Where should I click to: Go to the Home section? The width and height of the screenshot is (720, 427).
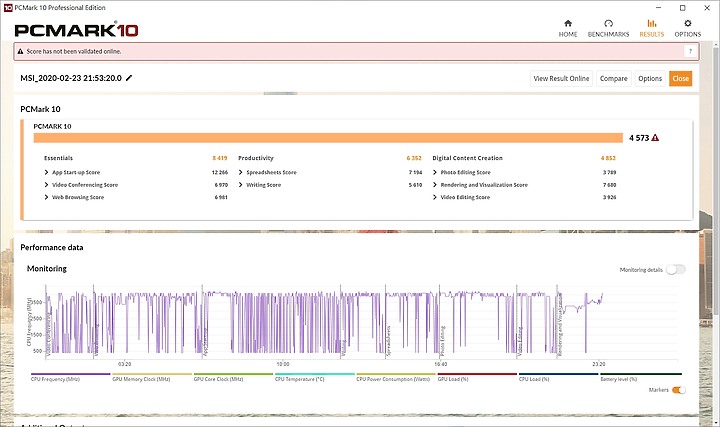click(x=568, y=28)
